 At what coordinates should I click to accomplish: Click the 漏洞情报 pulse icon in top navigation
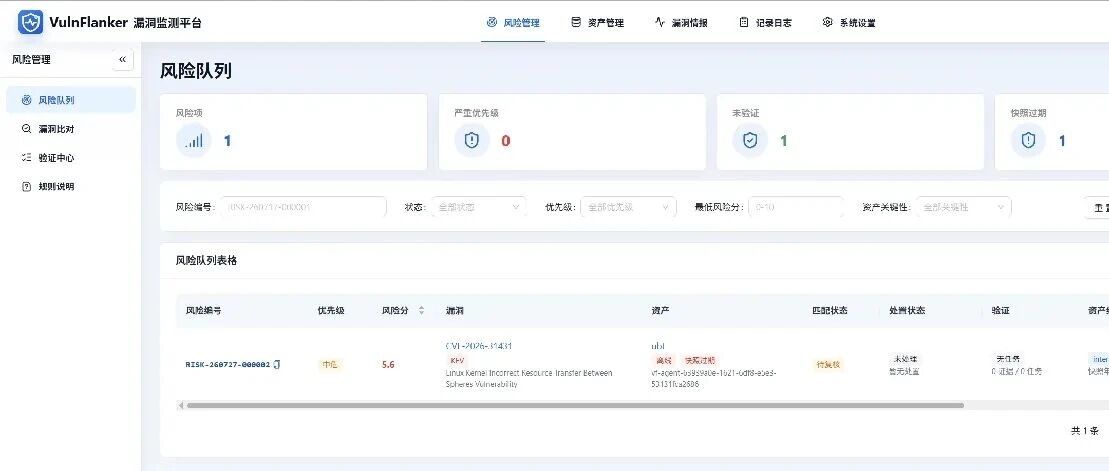click(660, 23)
